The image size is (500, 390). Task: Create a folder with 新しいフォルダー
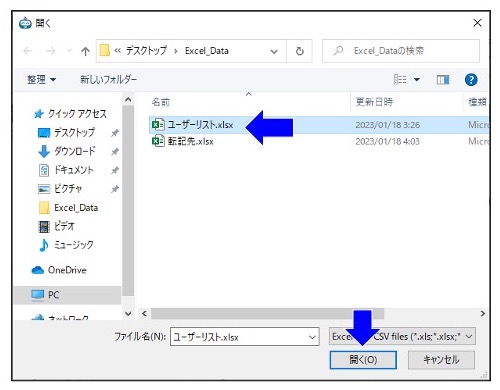coord(108,79)
